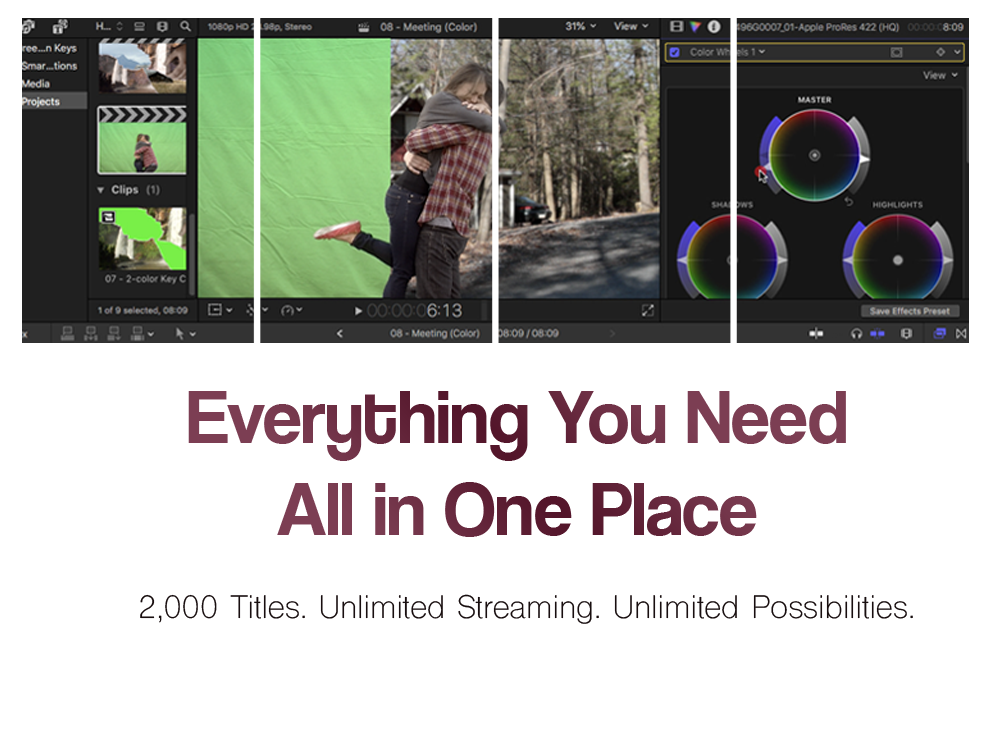Reset the Master color wheel
Viewport: 990px width, 750px height.
pyautogui.click(x=849, y=203)
